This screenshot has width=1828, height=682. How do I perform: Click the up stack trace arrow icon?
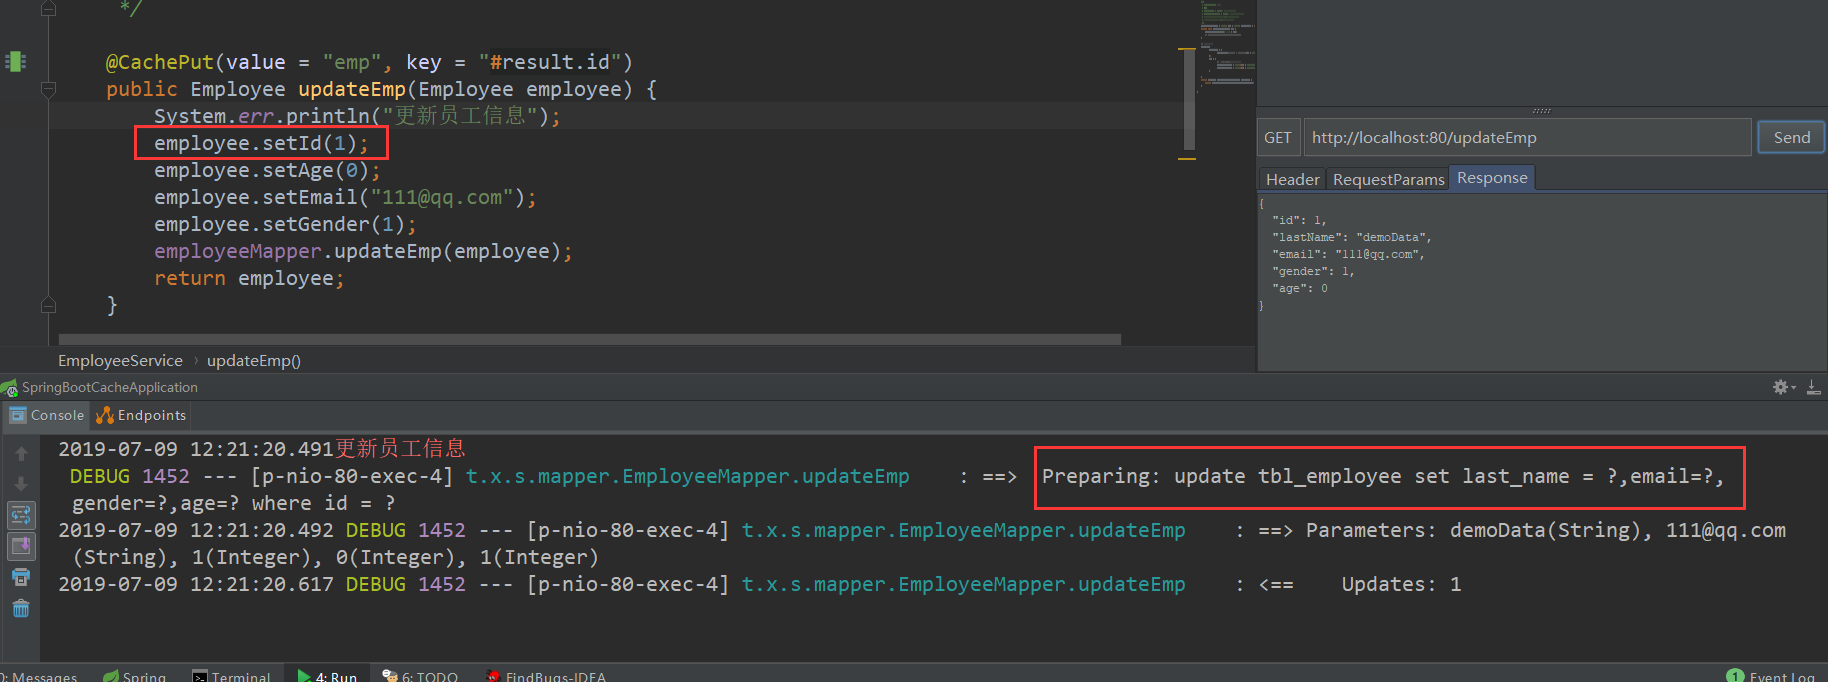21,454
